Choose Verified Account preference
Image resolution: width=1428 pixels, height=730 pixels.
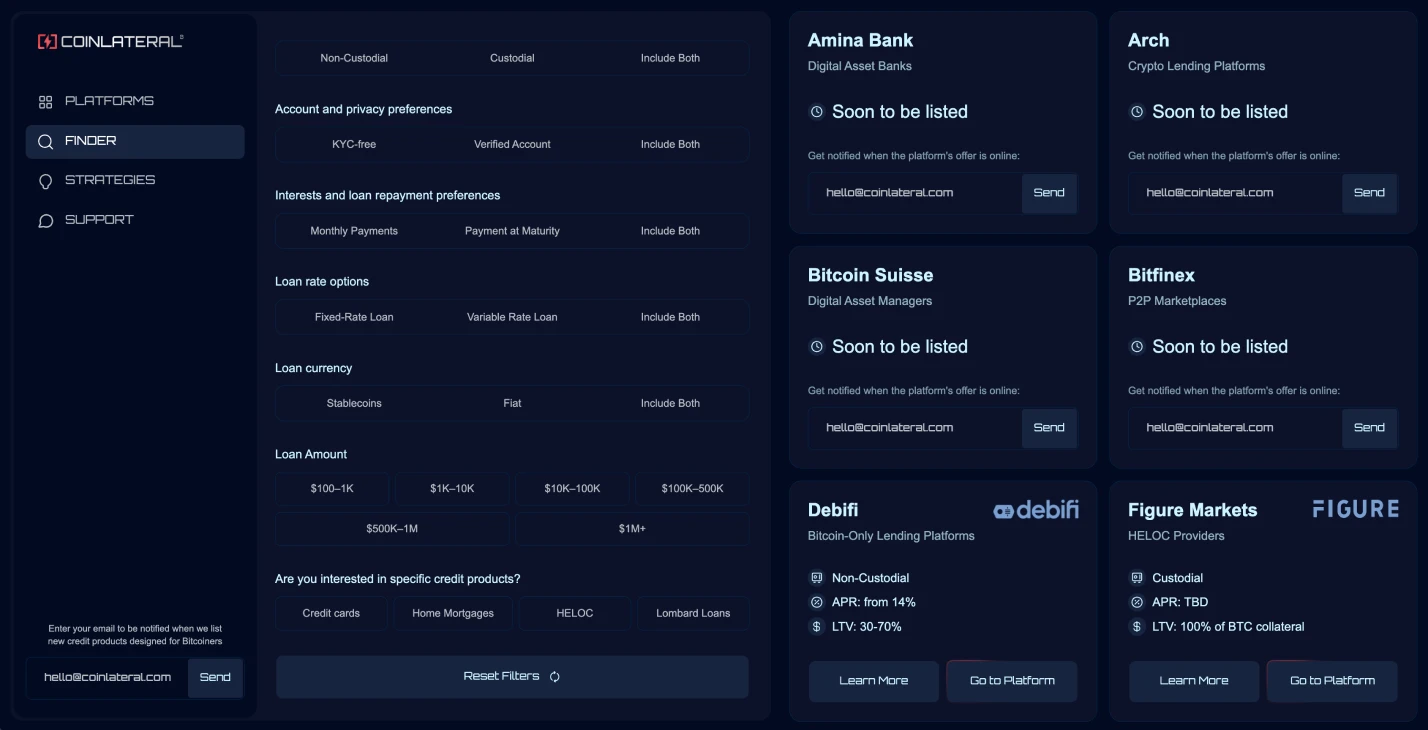point(512,144)
